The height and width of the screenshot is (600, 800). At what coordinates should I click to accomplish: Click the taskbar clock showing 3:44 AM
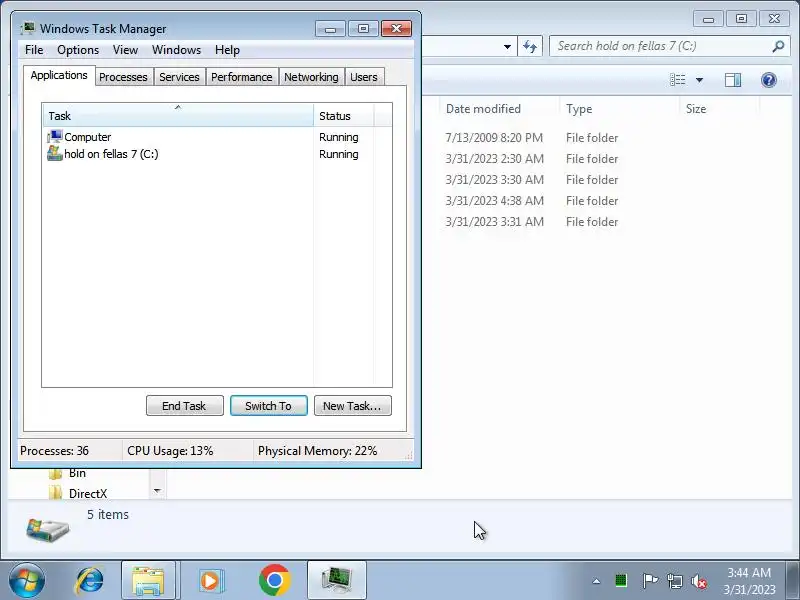[x=749, y=581]
